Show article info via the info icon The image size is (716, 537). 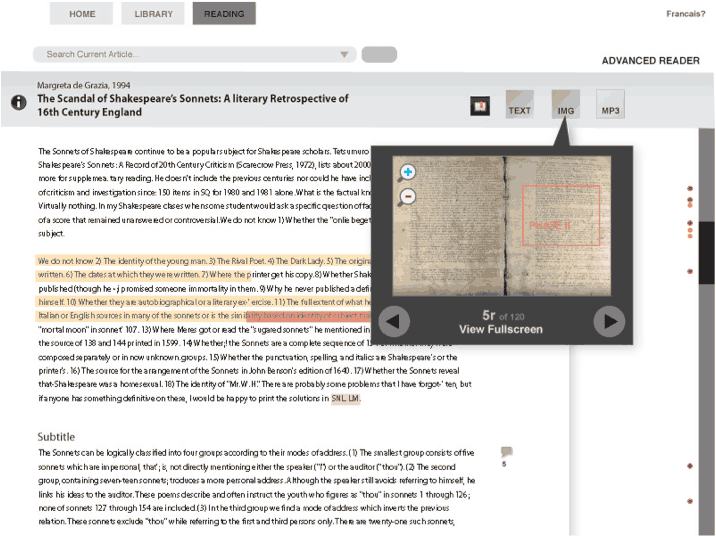point(18,102)
